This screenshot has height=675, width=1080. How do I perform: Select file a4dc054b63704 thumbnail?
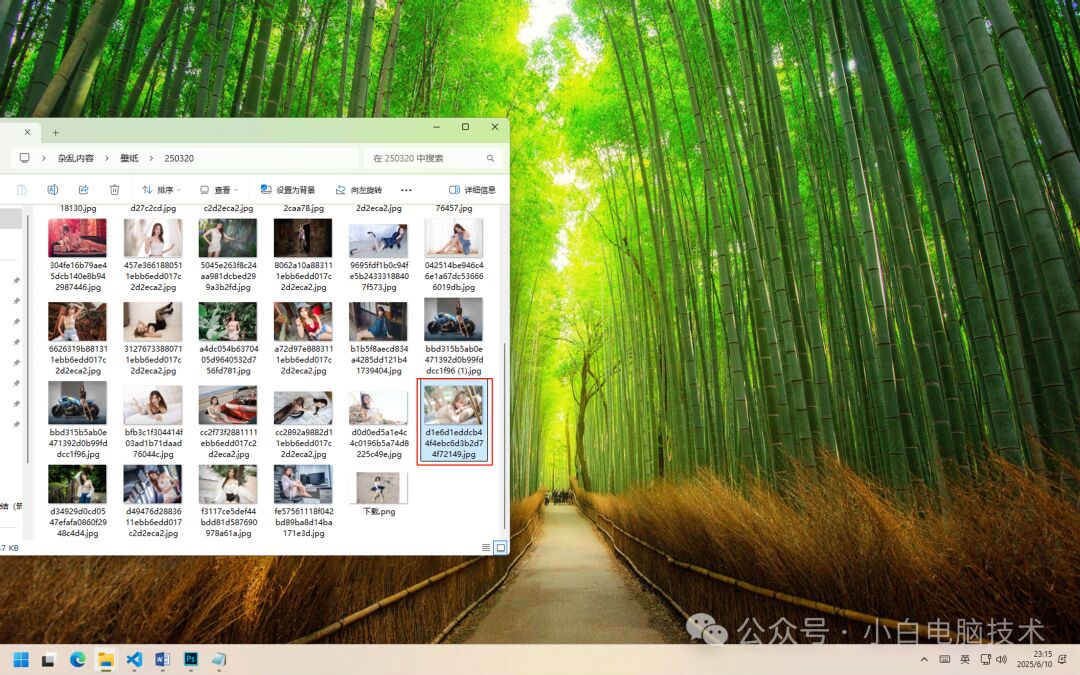point(228,322)
